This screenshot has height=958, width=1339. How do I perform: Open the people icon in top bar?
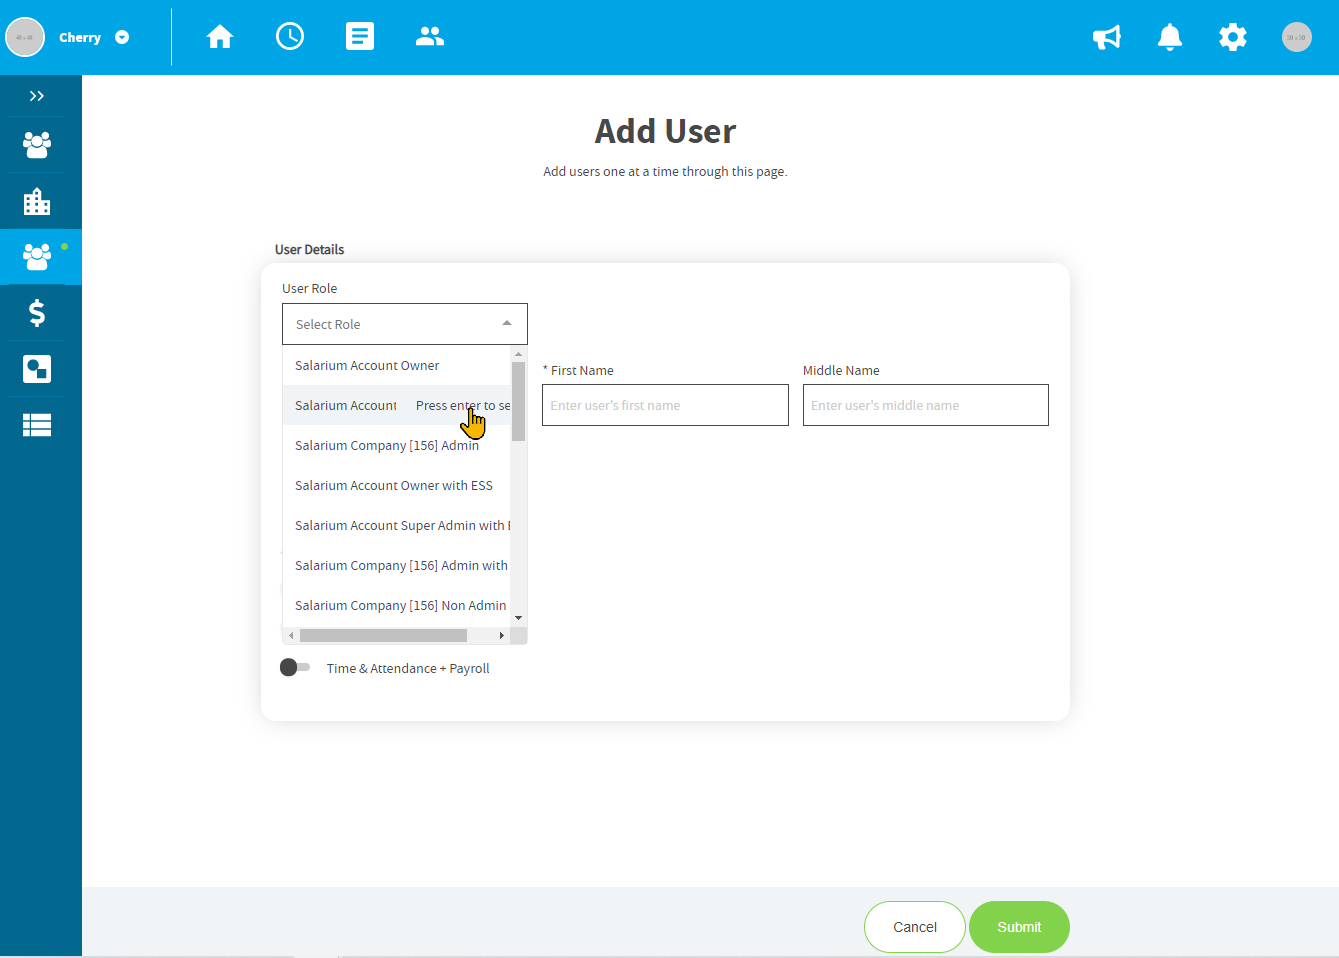pos(430,37)
